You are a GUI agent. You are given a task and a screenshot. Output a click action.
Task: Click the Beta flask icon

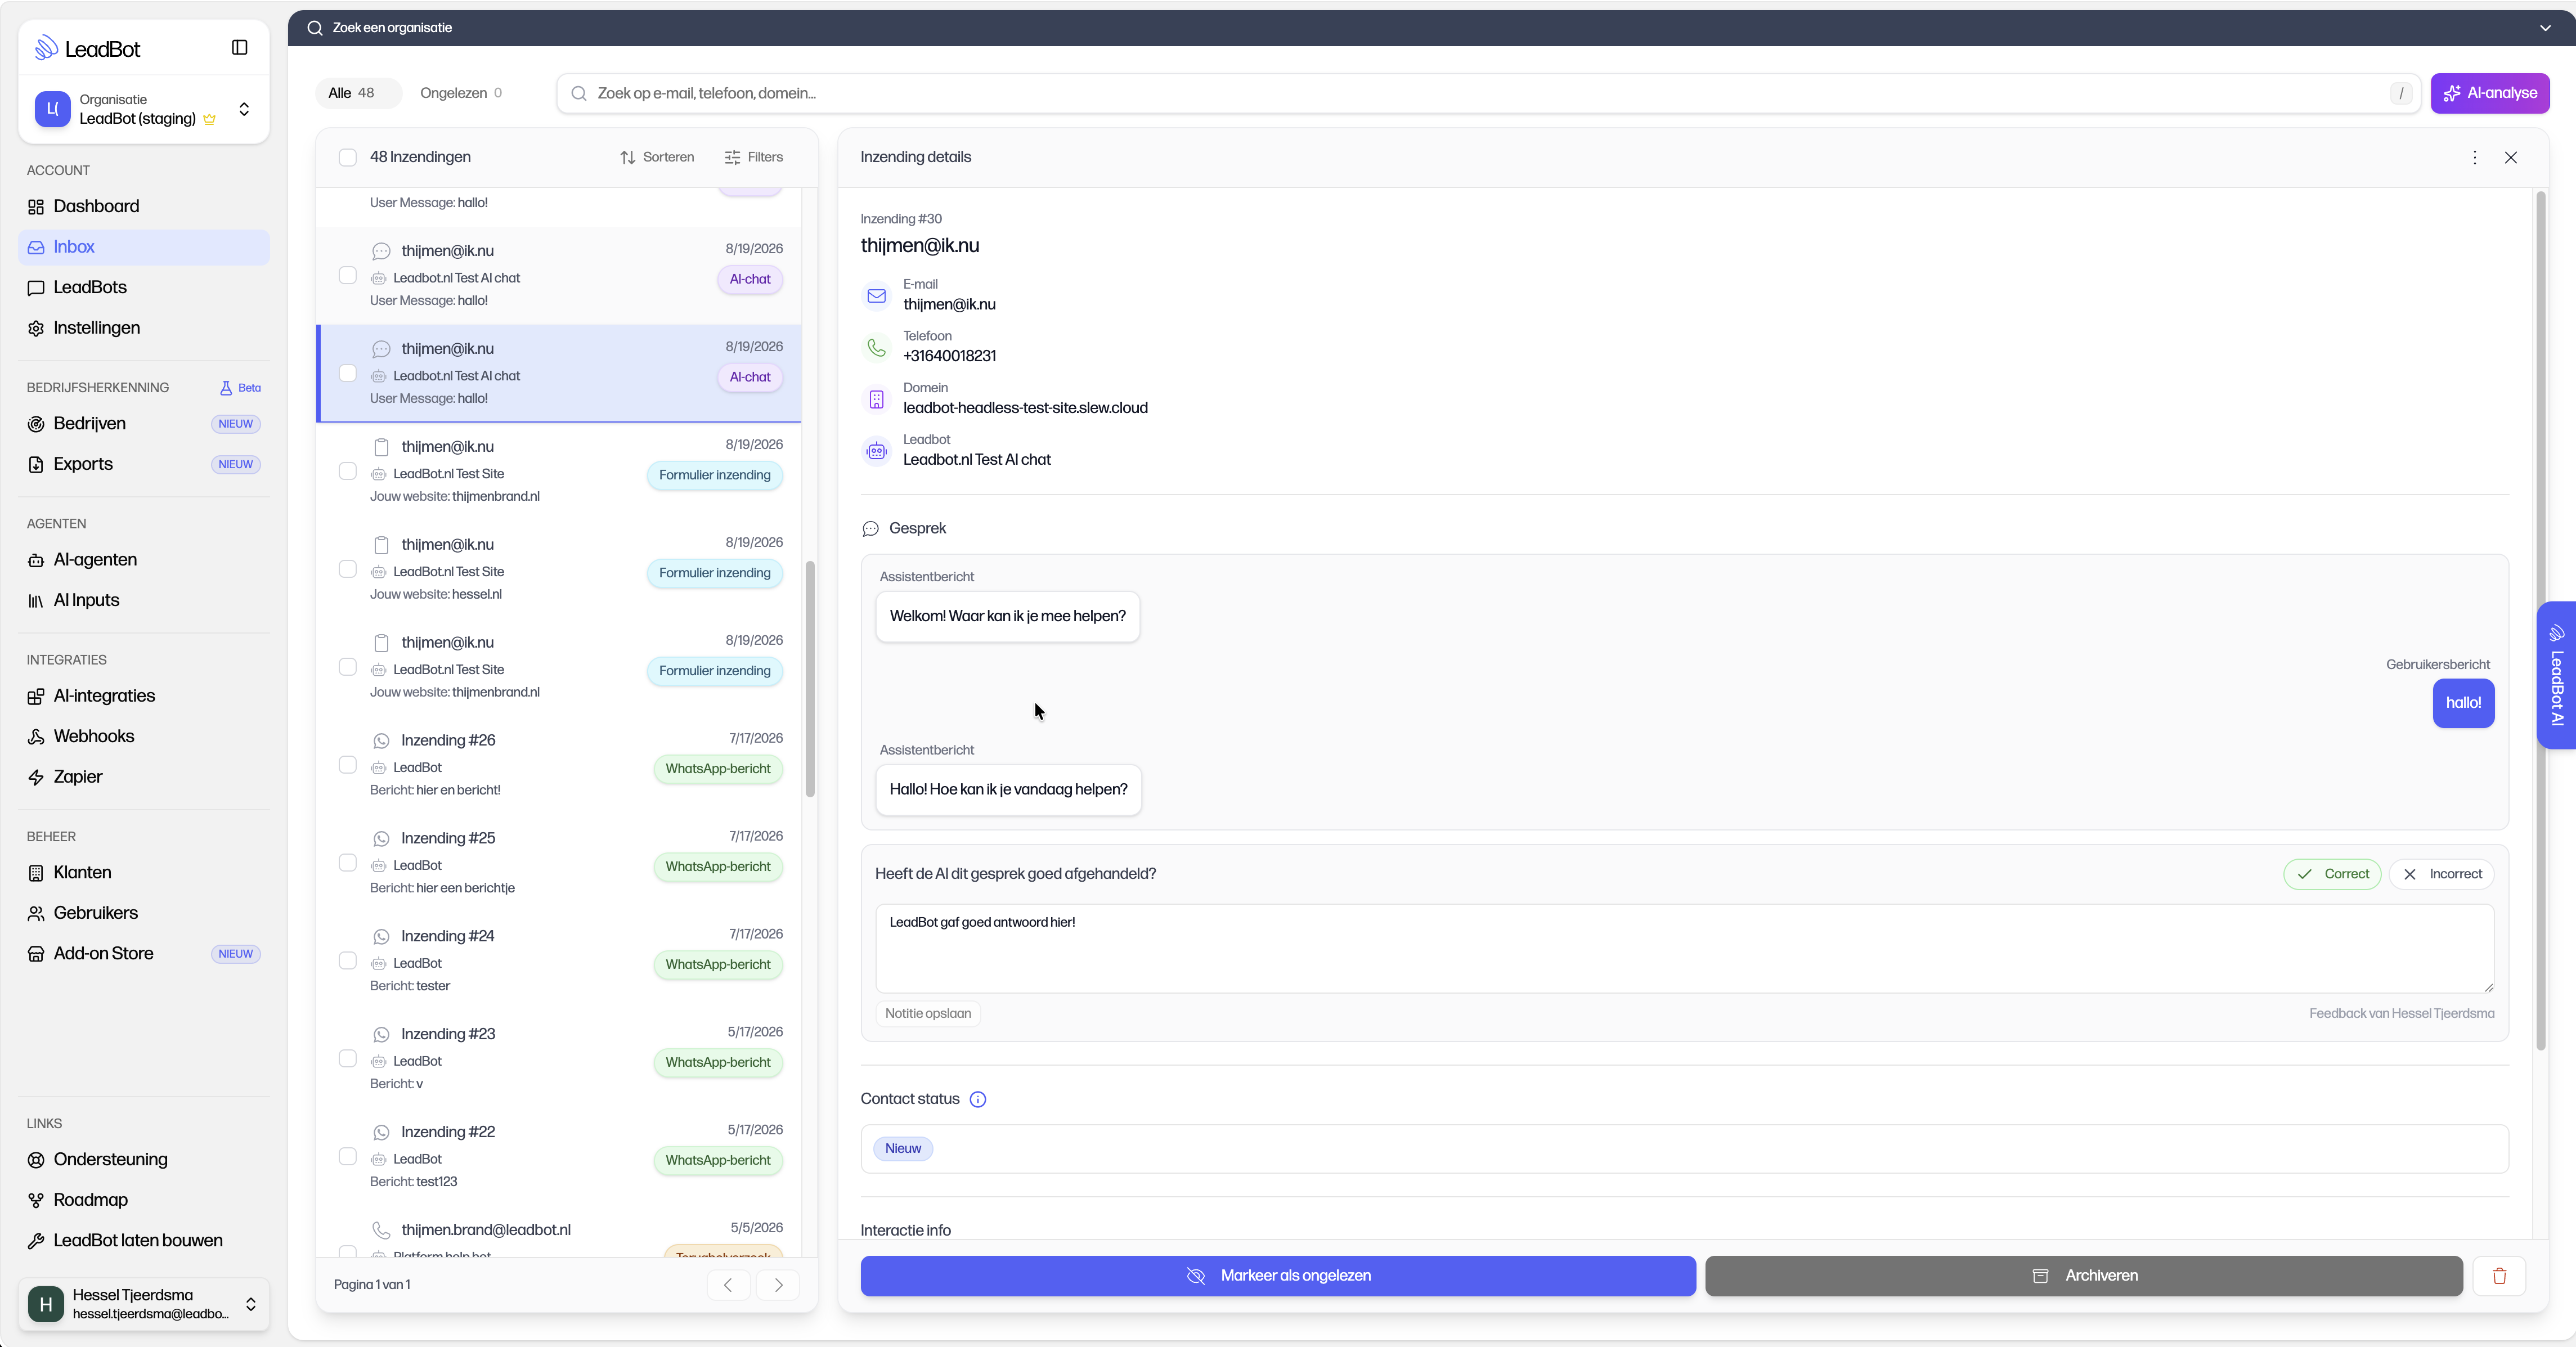[226, 388]
